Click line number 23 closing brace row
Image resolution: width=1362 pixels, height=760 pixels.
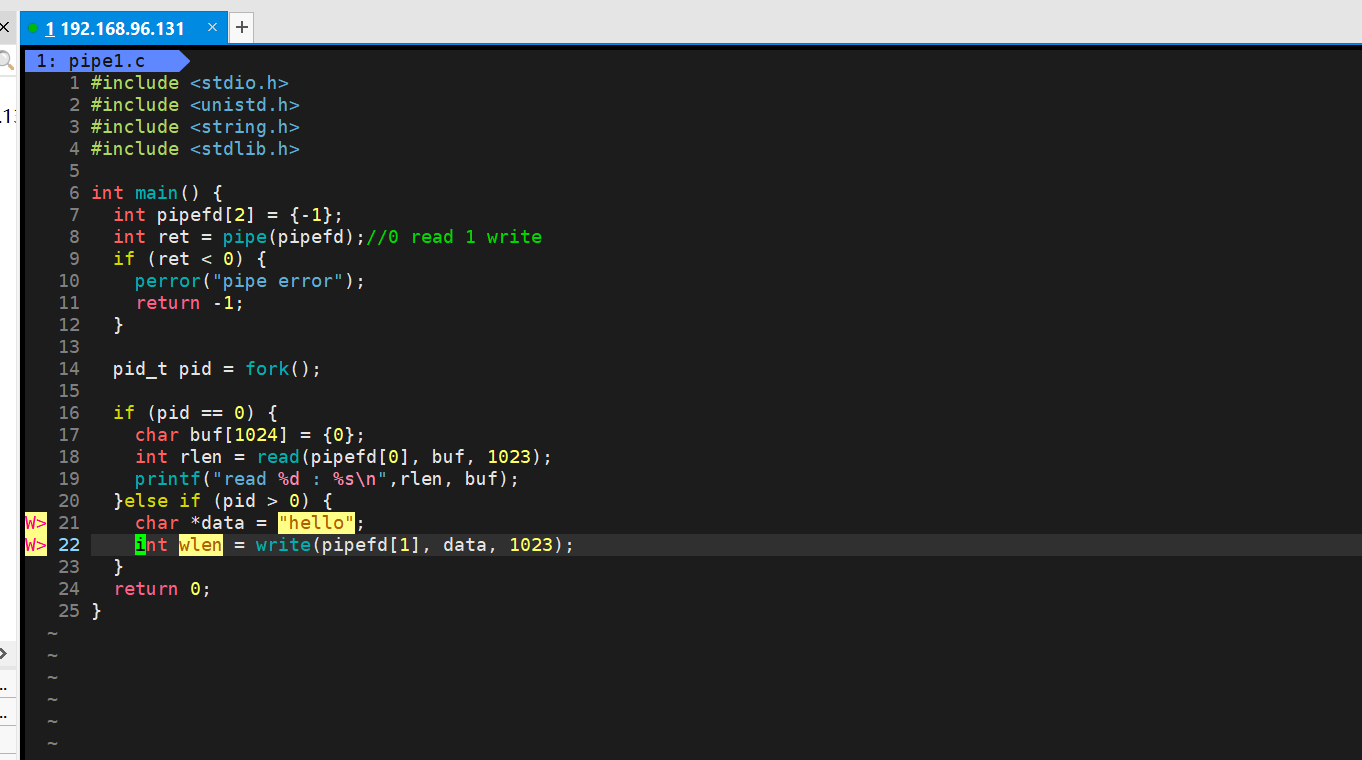(x=118, y=567)
